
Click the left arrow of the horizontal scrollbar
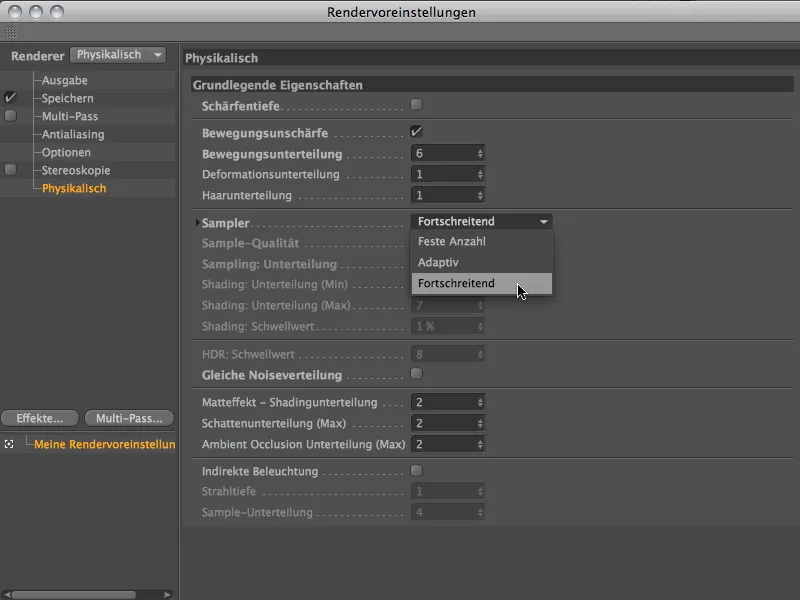(x=7, y=594)
